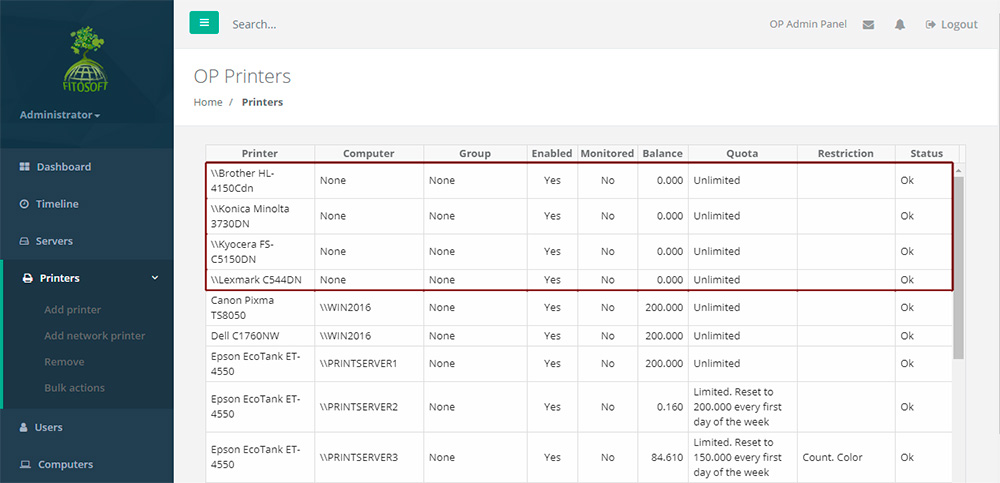Click the Timeline clock icon

click(x=25, y=204)
